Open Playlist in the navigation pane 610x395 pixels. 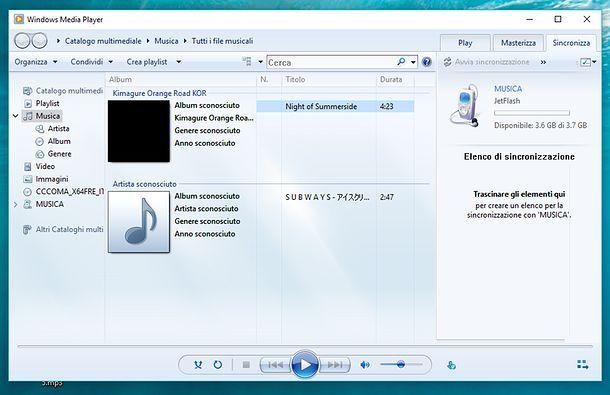click(x=42, y=103)
